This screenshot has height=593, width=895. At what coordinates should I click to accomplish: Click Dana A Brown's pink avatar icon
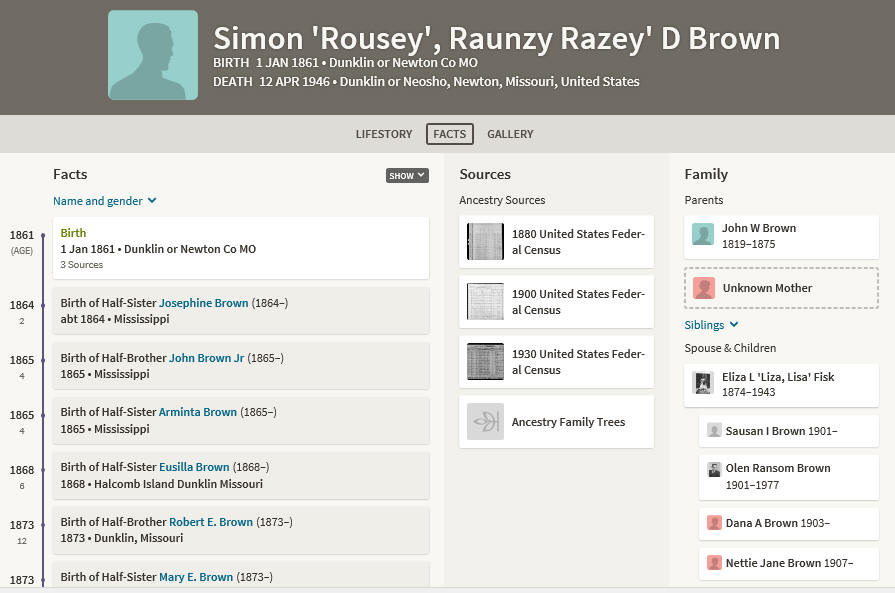(x=714, y=523)
